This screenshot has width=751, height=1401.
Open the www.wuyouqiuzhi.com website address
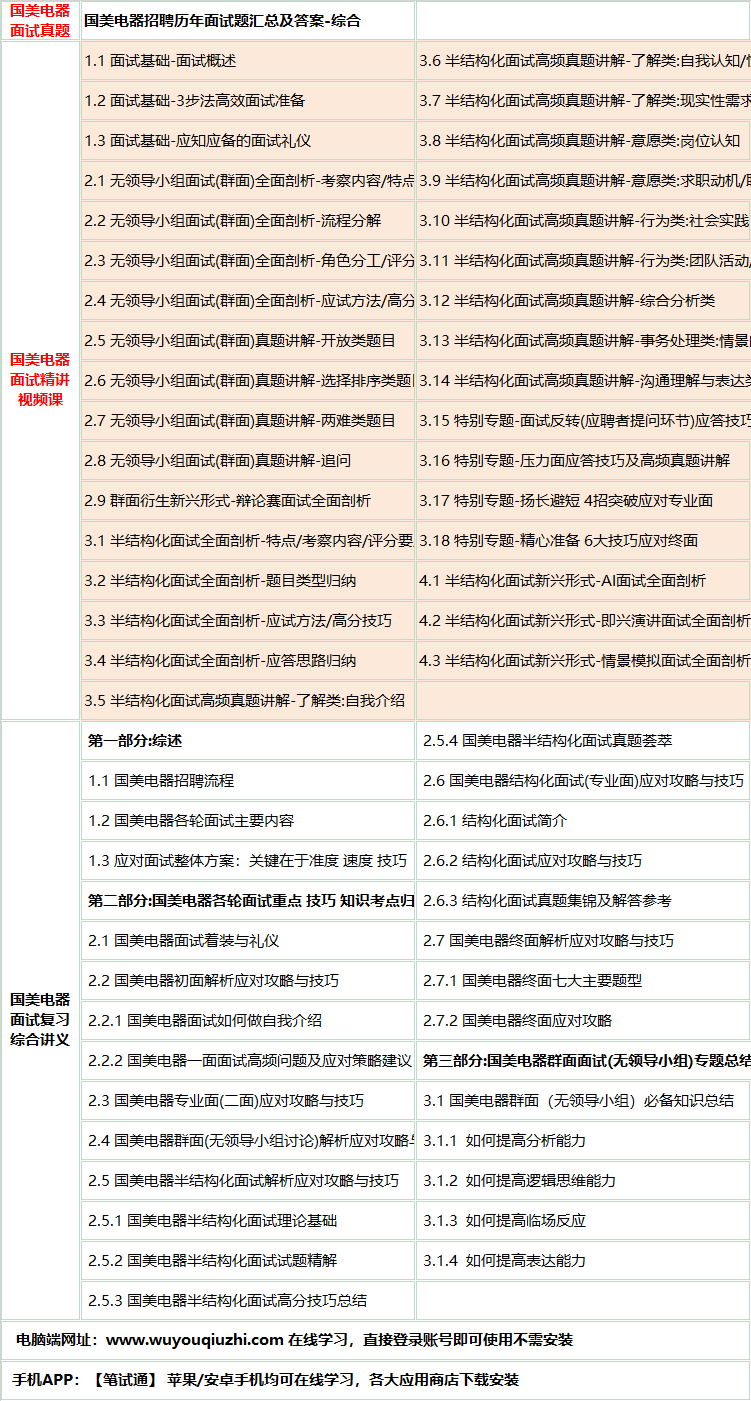pos(195,1340)
